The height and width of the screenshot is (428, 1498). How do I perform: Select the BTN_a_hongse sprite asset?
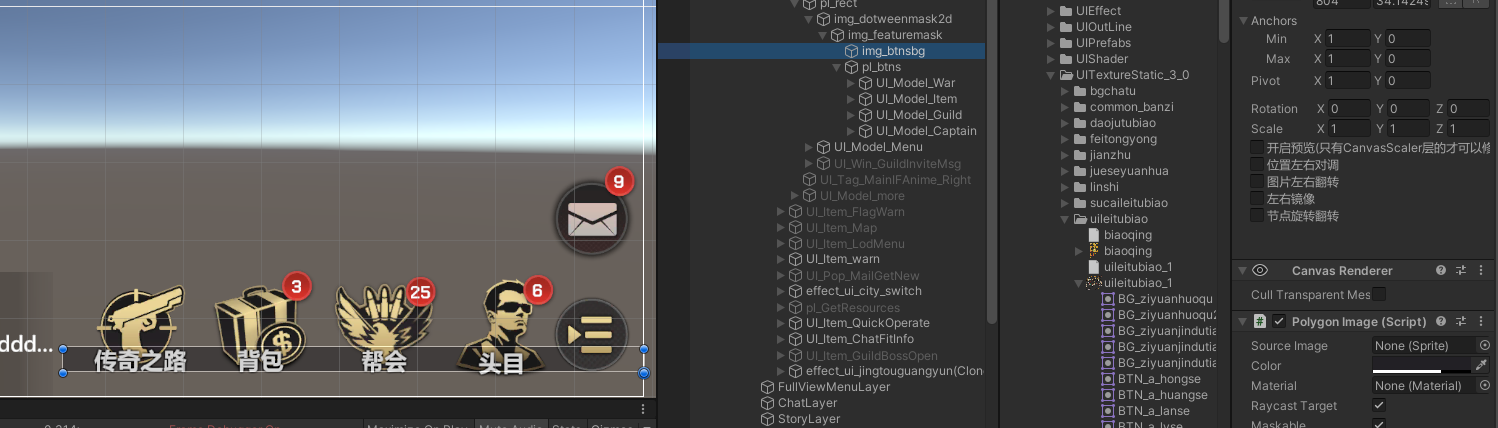click(x=1158, y=379)
